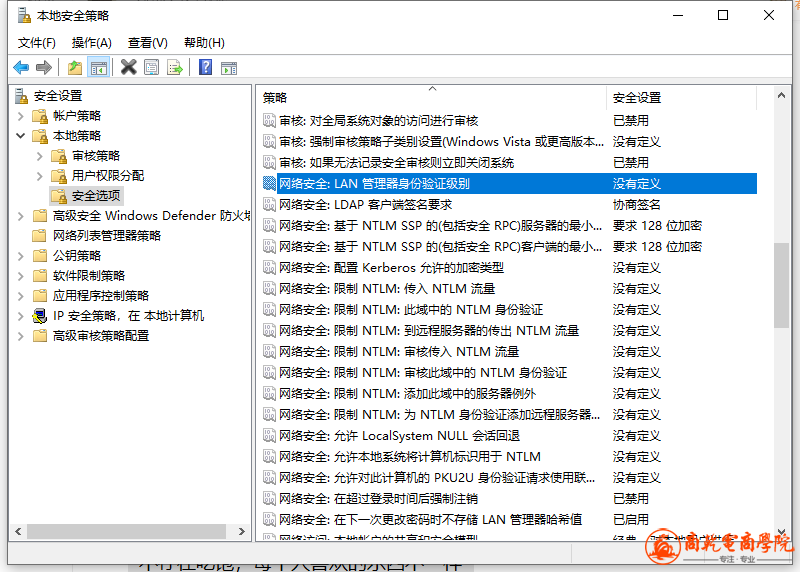Select 限制 NTLM: 添加此域中的服务器例外 row
800x572 pixels.
coord(510,393)
